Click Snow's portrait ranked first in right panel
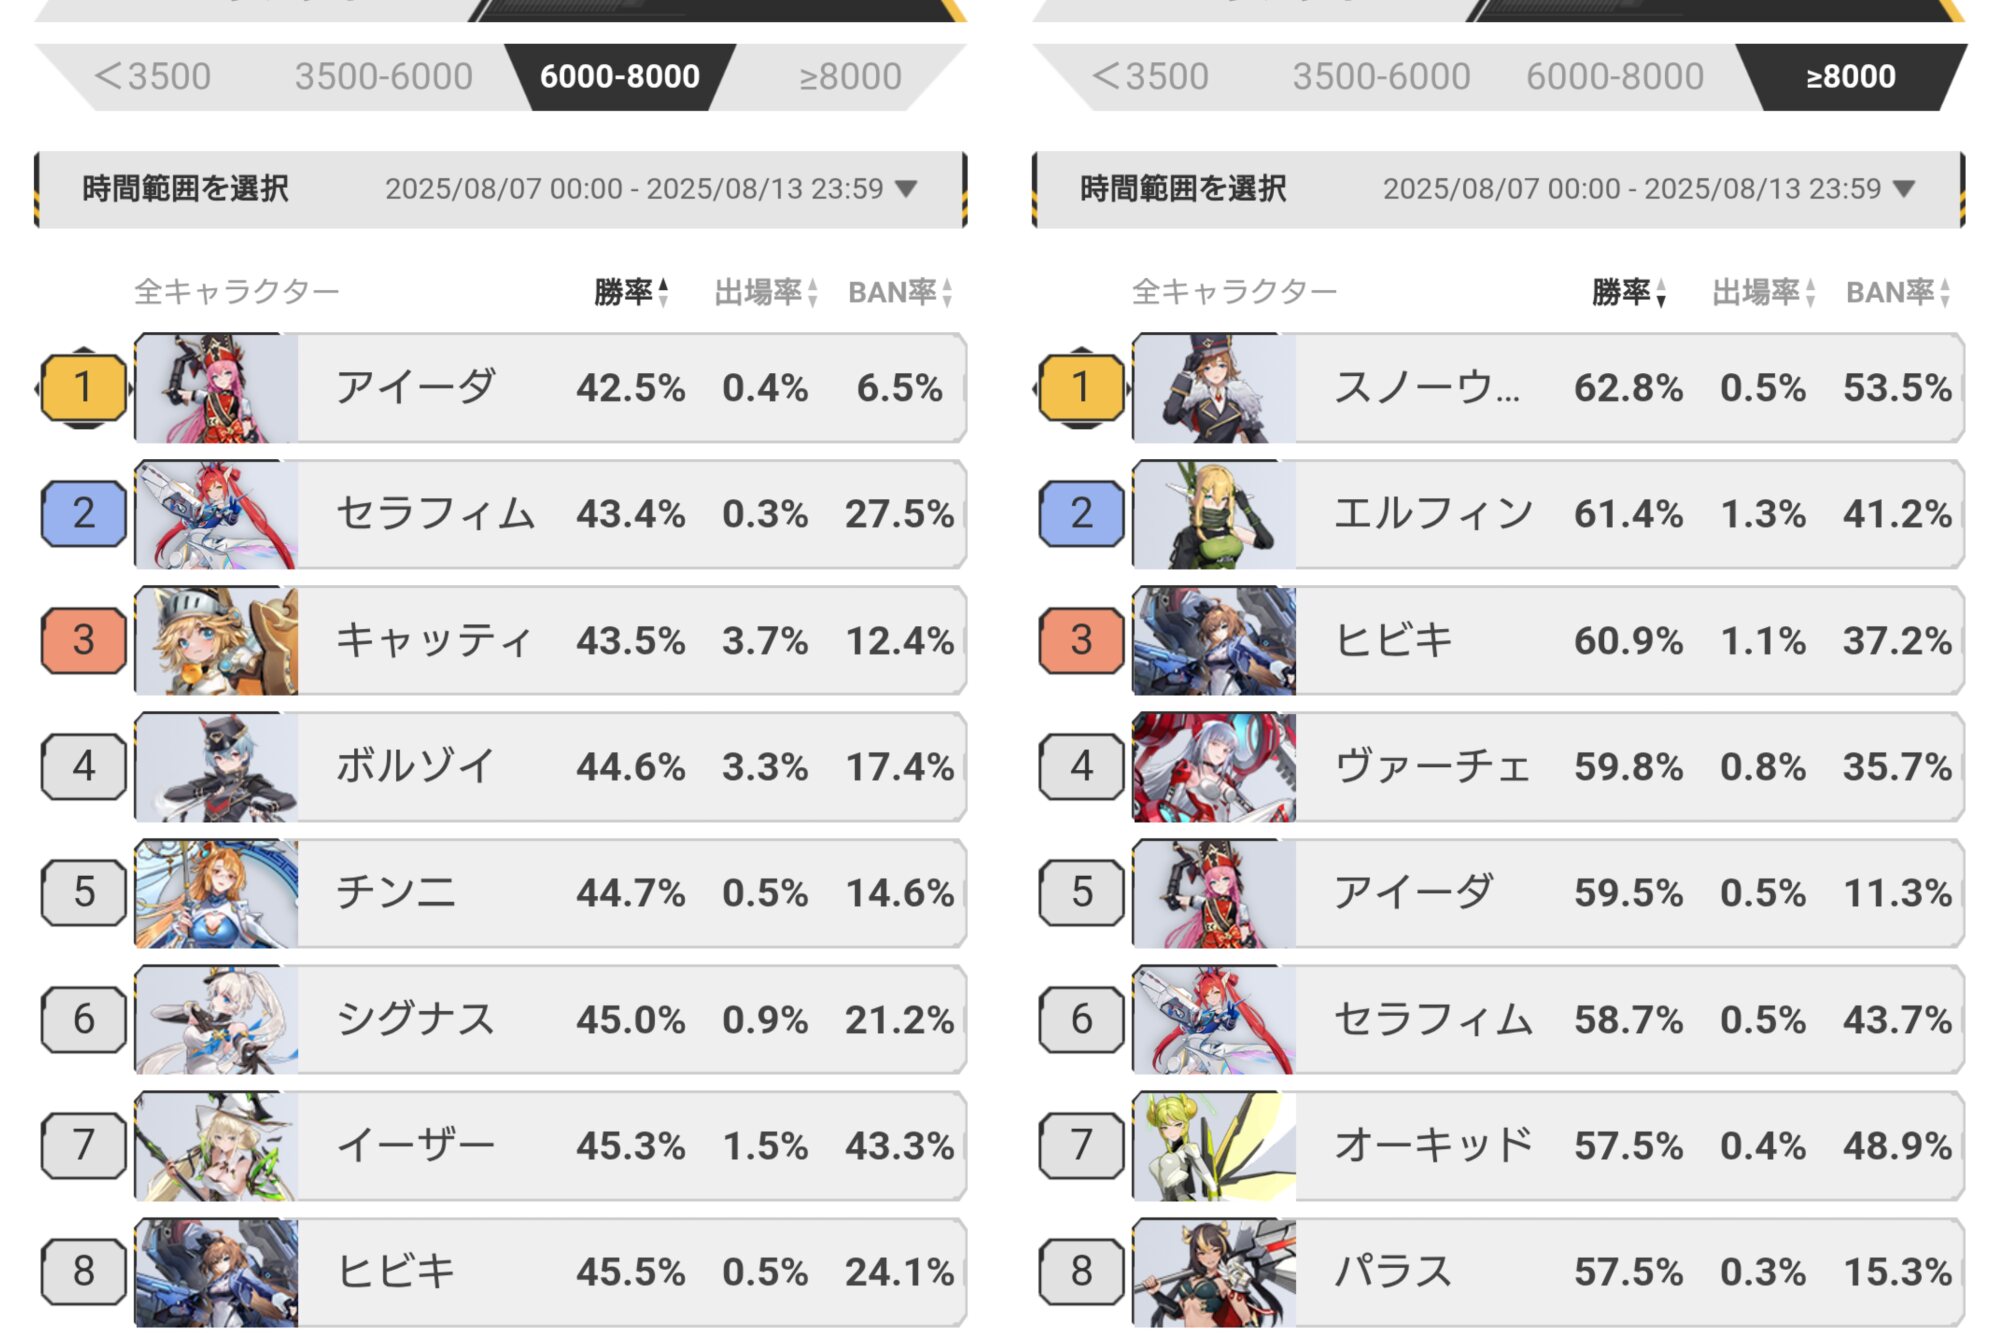The width and height of the screenshot is (2000, 1333). click(1214, 388)
